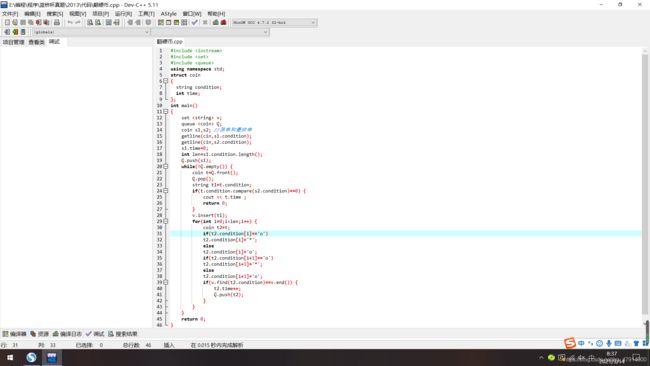This screenshot has height=366, width=650.
Task: Click the 'return 0;' text on line 45
Action: click(x=193, y=319)
